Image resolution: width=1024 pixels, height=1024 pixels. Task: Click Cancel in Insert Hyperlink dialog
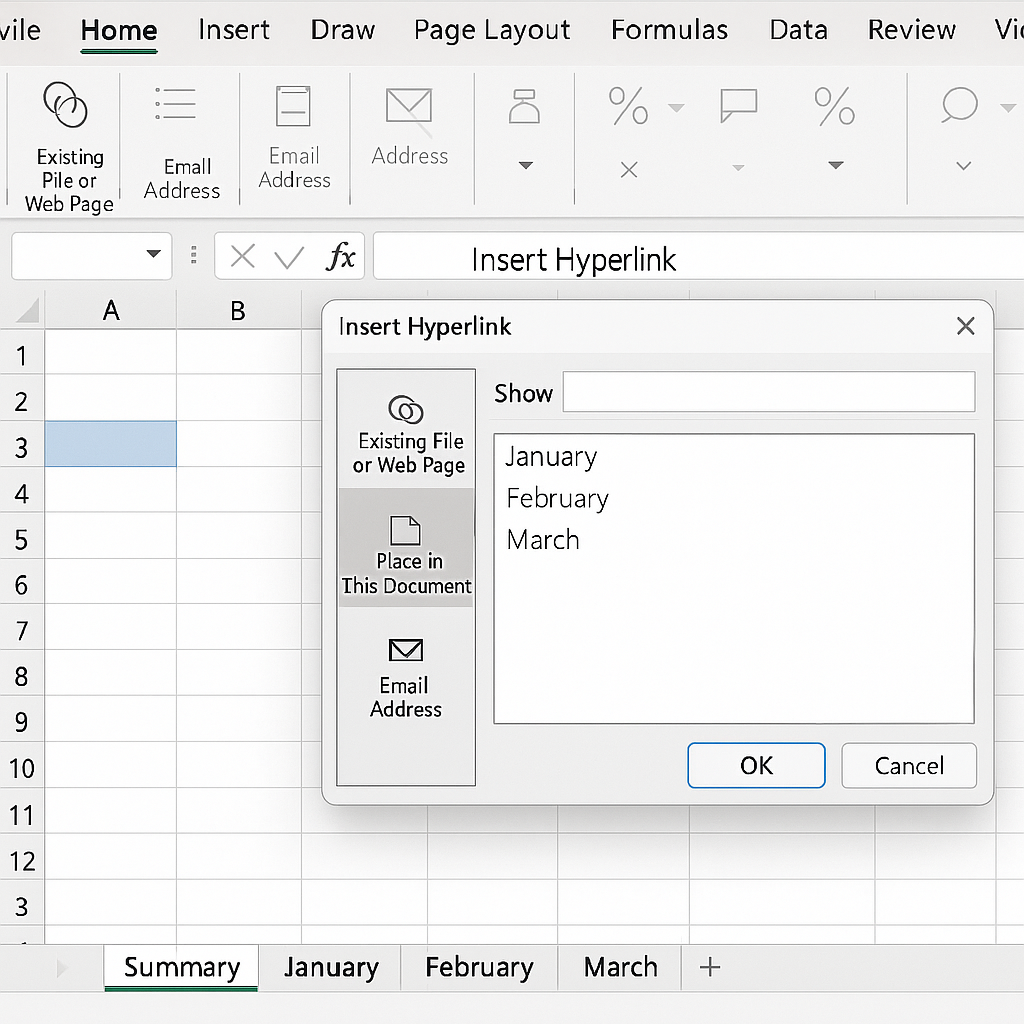908,766
